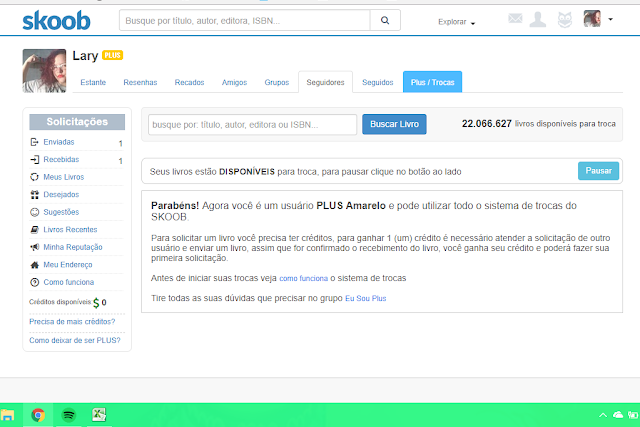Click the Chrome icon in the taskbar

(38, 415)
